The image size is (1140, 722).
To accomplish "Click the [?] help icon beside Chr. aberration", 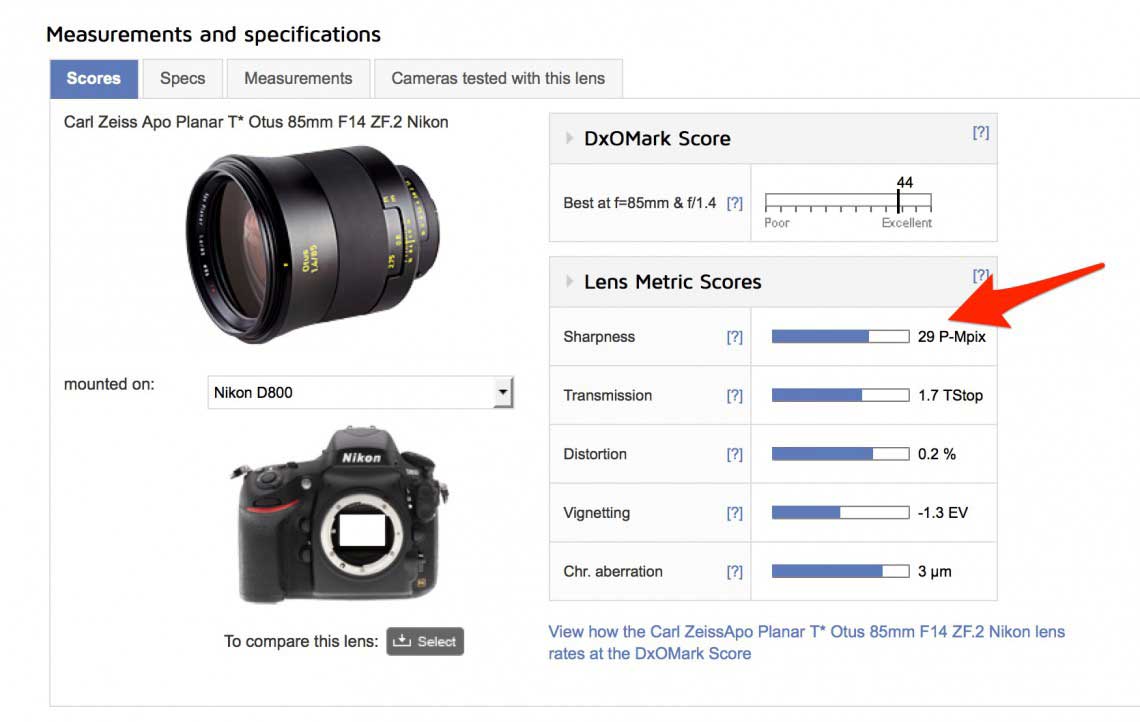I will 734,572.
